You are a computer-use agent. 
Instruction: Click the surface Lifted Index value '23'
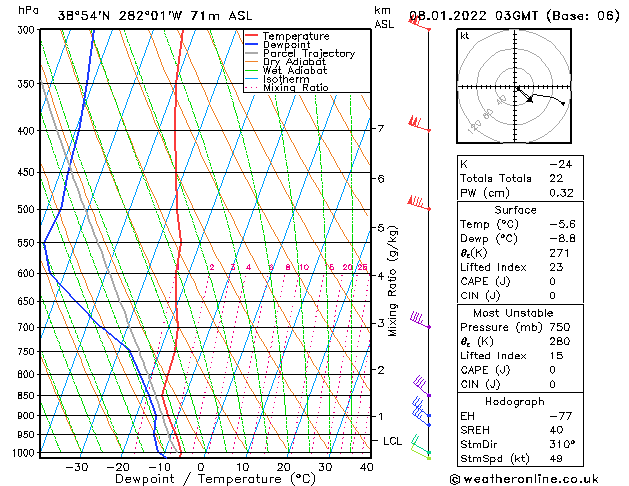coord(556,267)
